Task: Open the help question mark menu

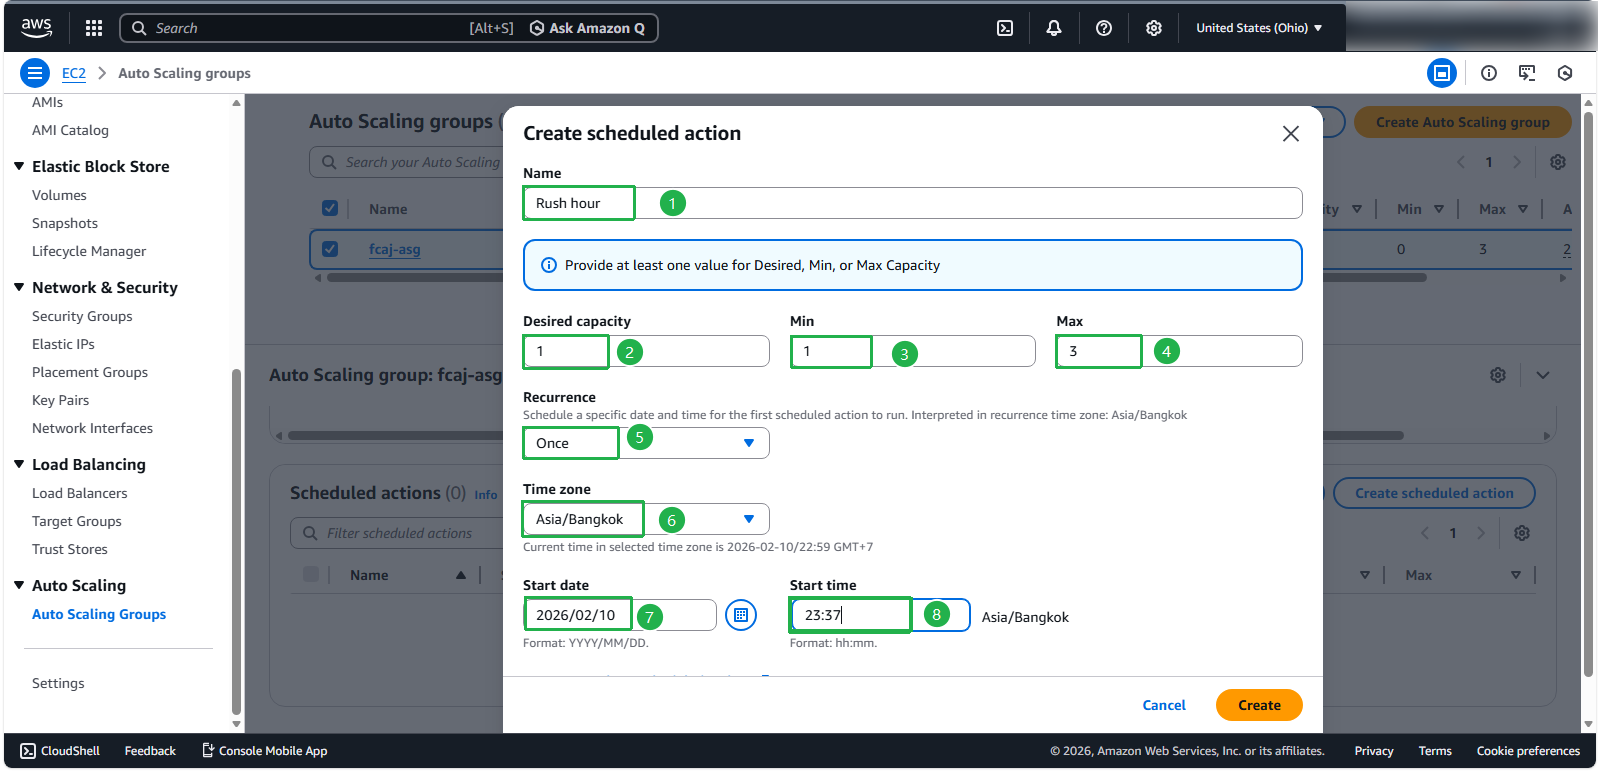Action: tap(1104, 28)
